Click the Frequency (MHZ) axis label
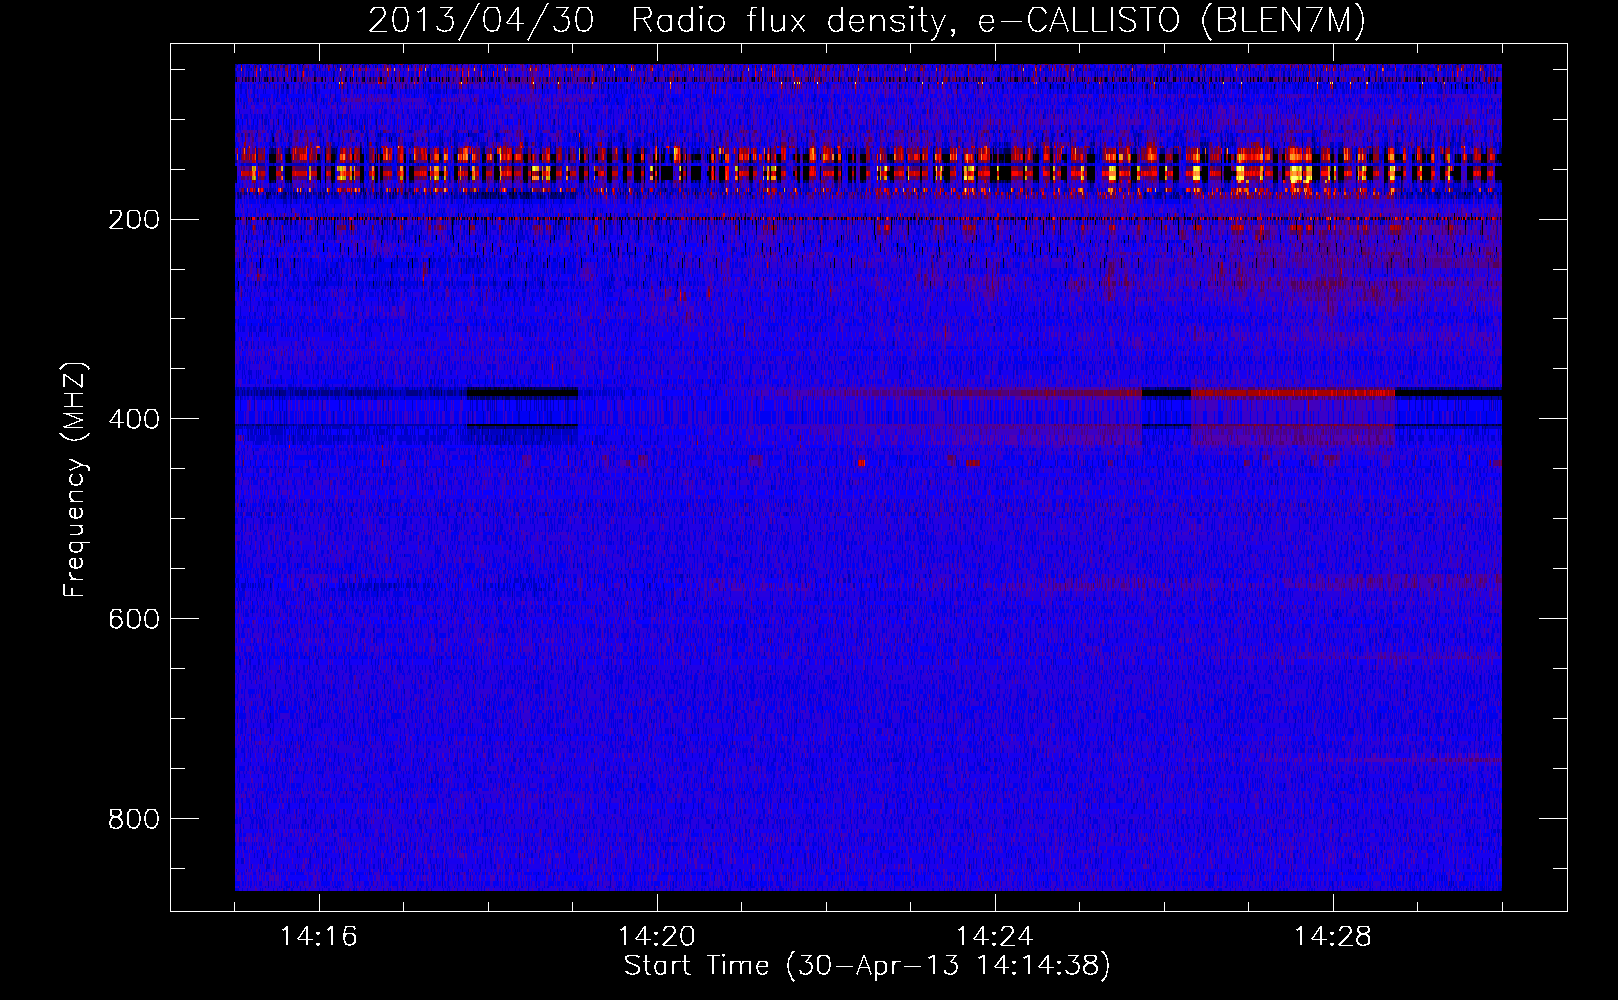This screenshot has width=1618, height=1000. [x=75, y=479]
